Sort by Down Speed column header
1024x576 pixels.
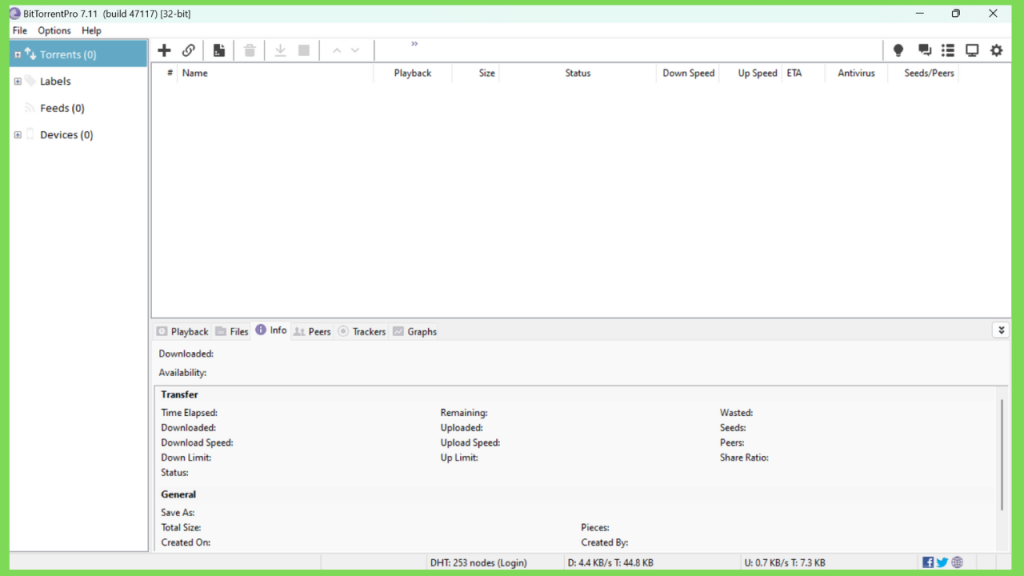[688, 73]
